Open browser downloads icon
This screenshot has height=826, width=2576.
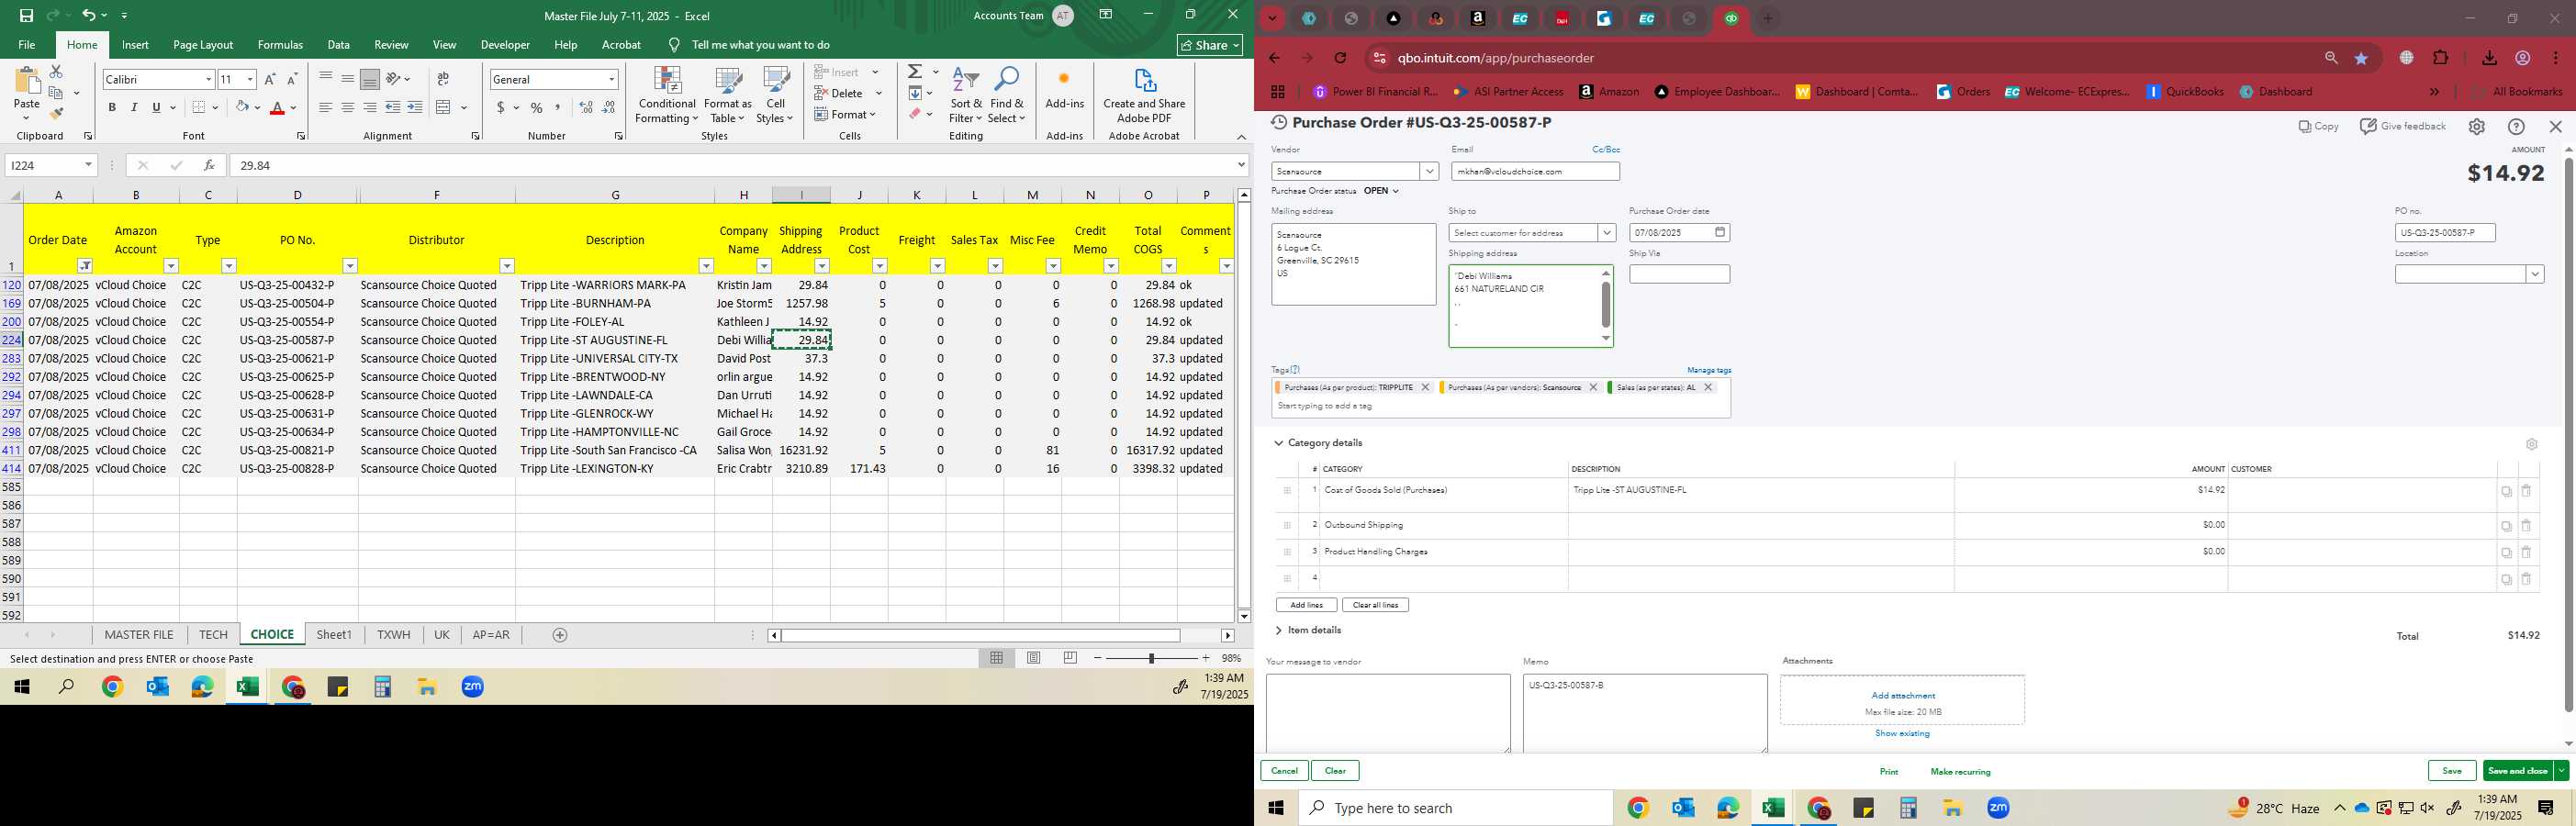pyautogui.click(x=2489, y=58)
